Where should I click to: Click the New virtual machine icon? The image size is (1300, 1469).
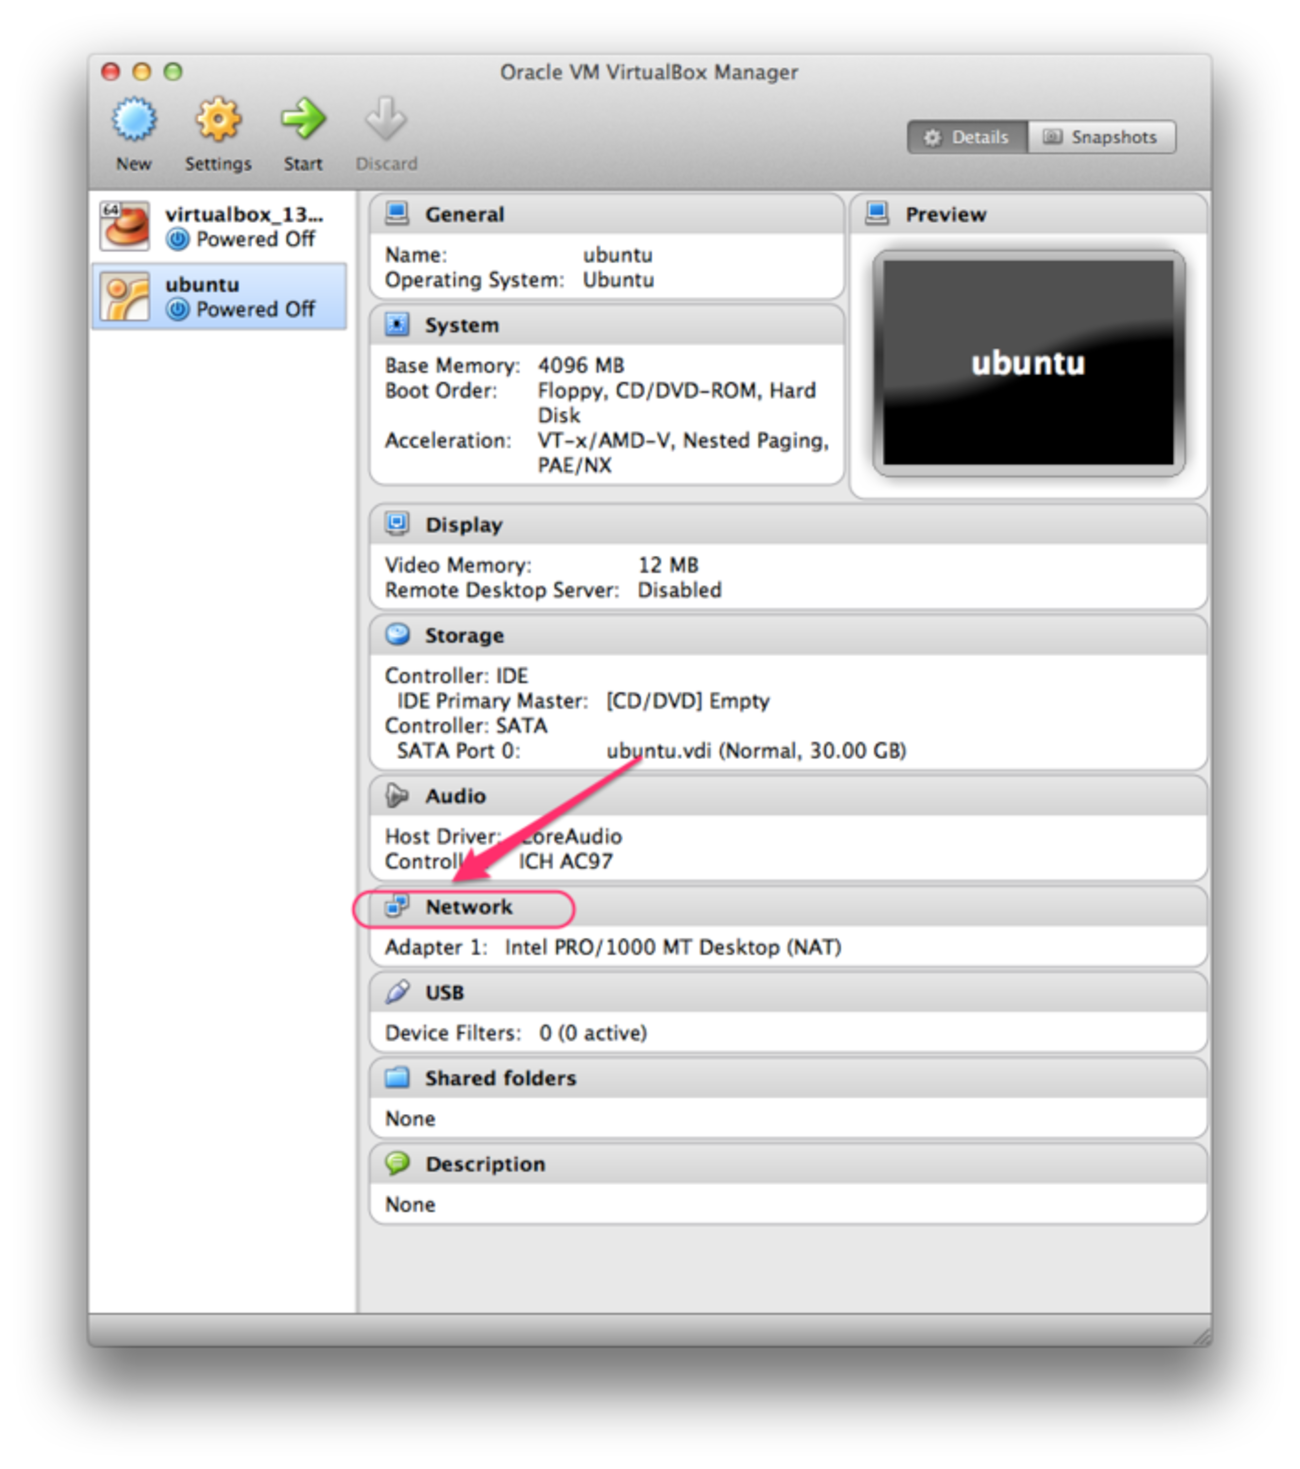pos(134,120)
